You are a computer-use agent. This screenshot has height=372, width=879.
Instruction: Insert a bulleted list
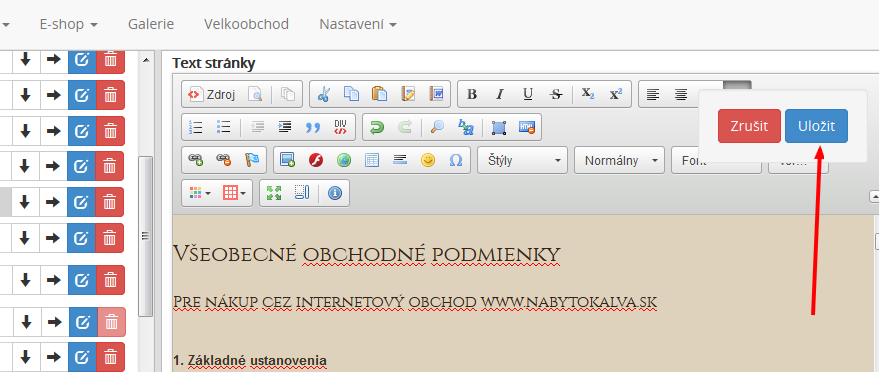[x=224, y=127]
